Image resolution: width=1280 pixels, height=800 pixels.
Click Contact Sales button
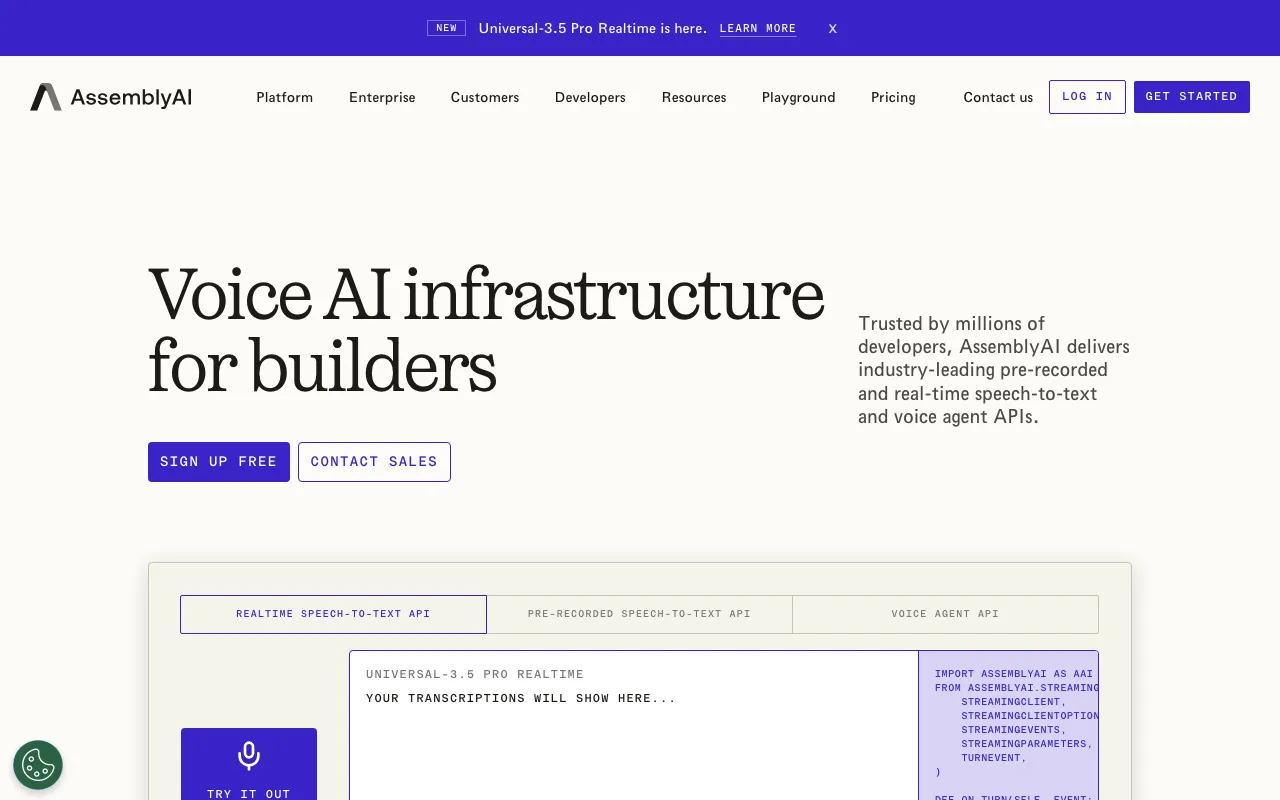(374, 462)
